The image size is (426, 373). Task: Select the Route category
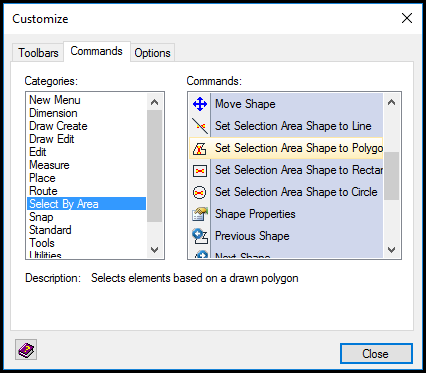coord(43,191)
